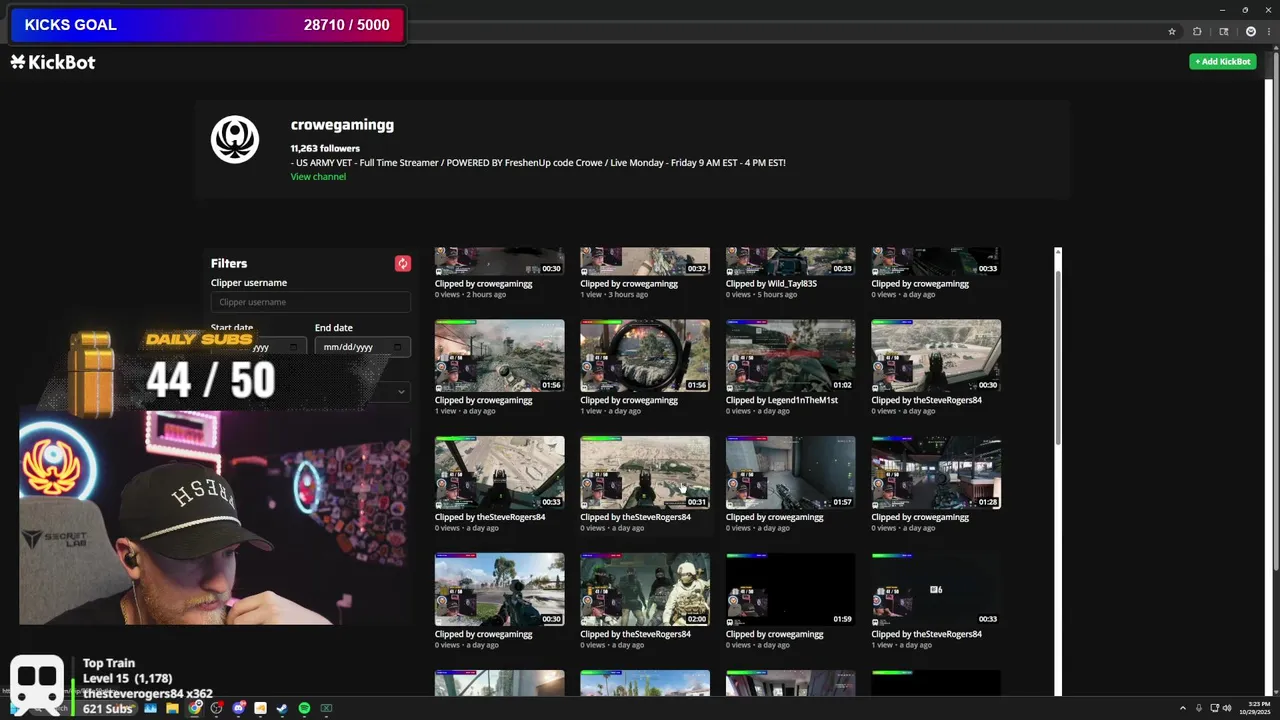Open File Explorer from the taskbar

click(172, 708)
